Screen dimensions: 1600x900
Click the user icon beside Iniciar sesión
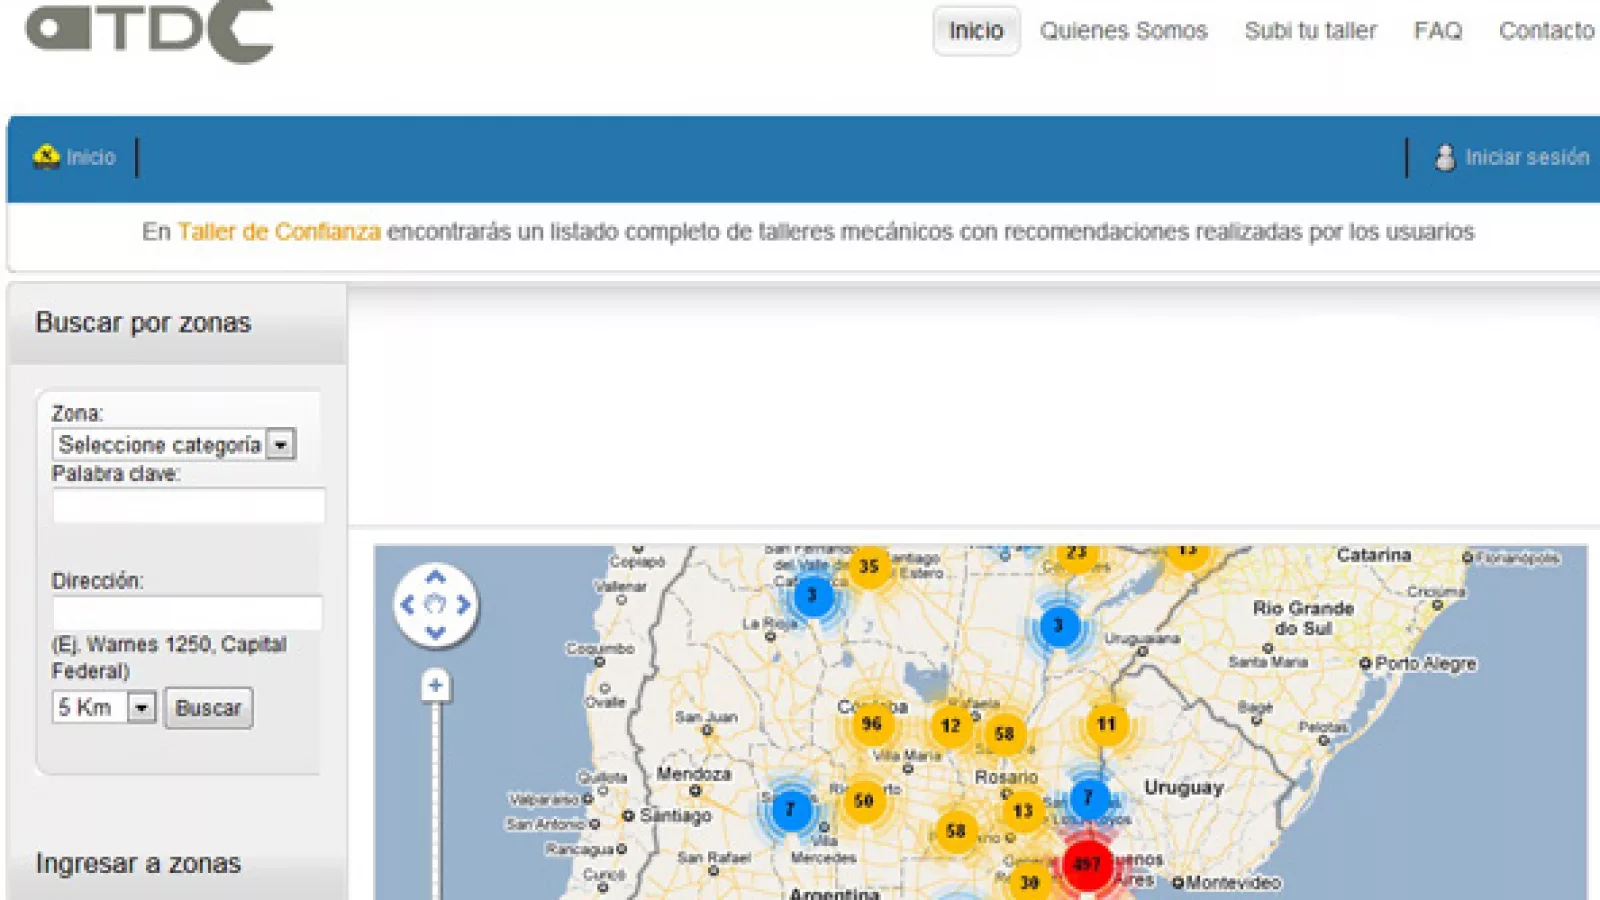pyautogui.click(x=1444, y=157)
